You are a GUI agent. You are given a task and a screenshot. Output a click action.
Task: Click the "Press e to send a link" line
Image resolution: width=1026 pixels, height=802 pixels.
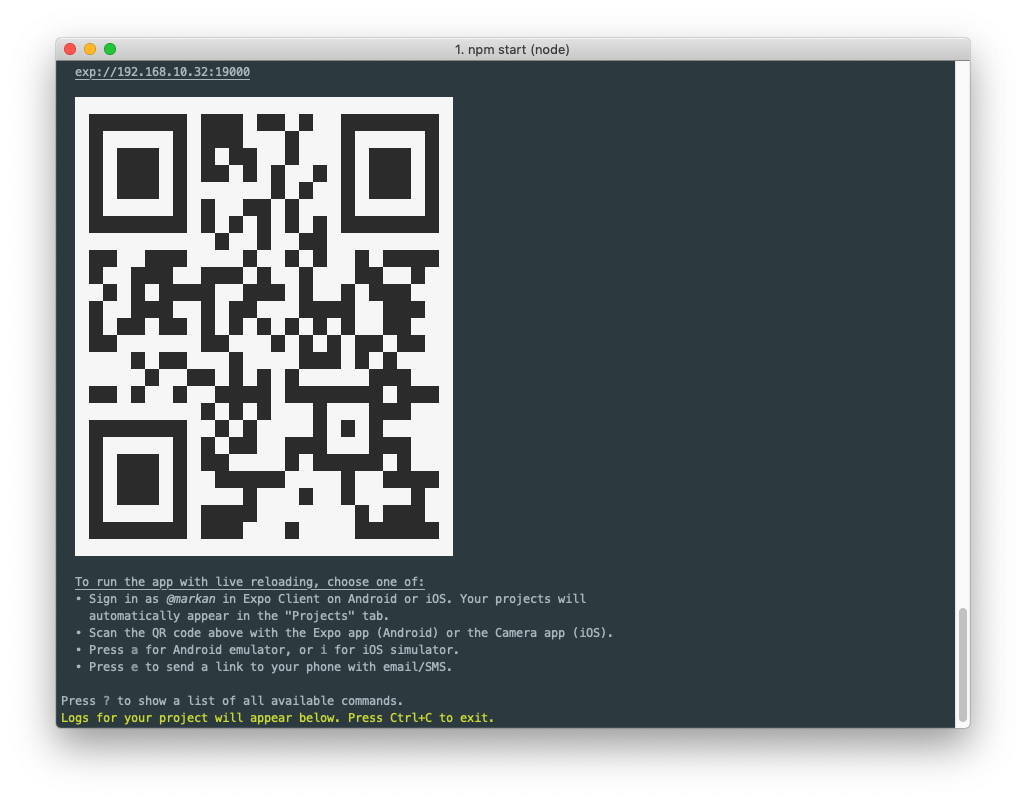point(264,667)
